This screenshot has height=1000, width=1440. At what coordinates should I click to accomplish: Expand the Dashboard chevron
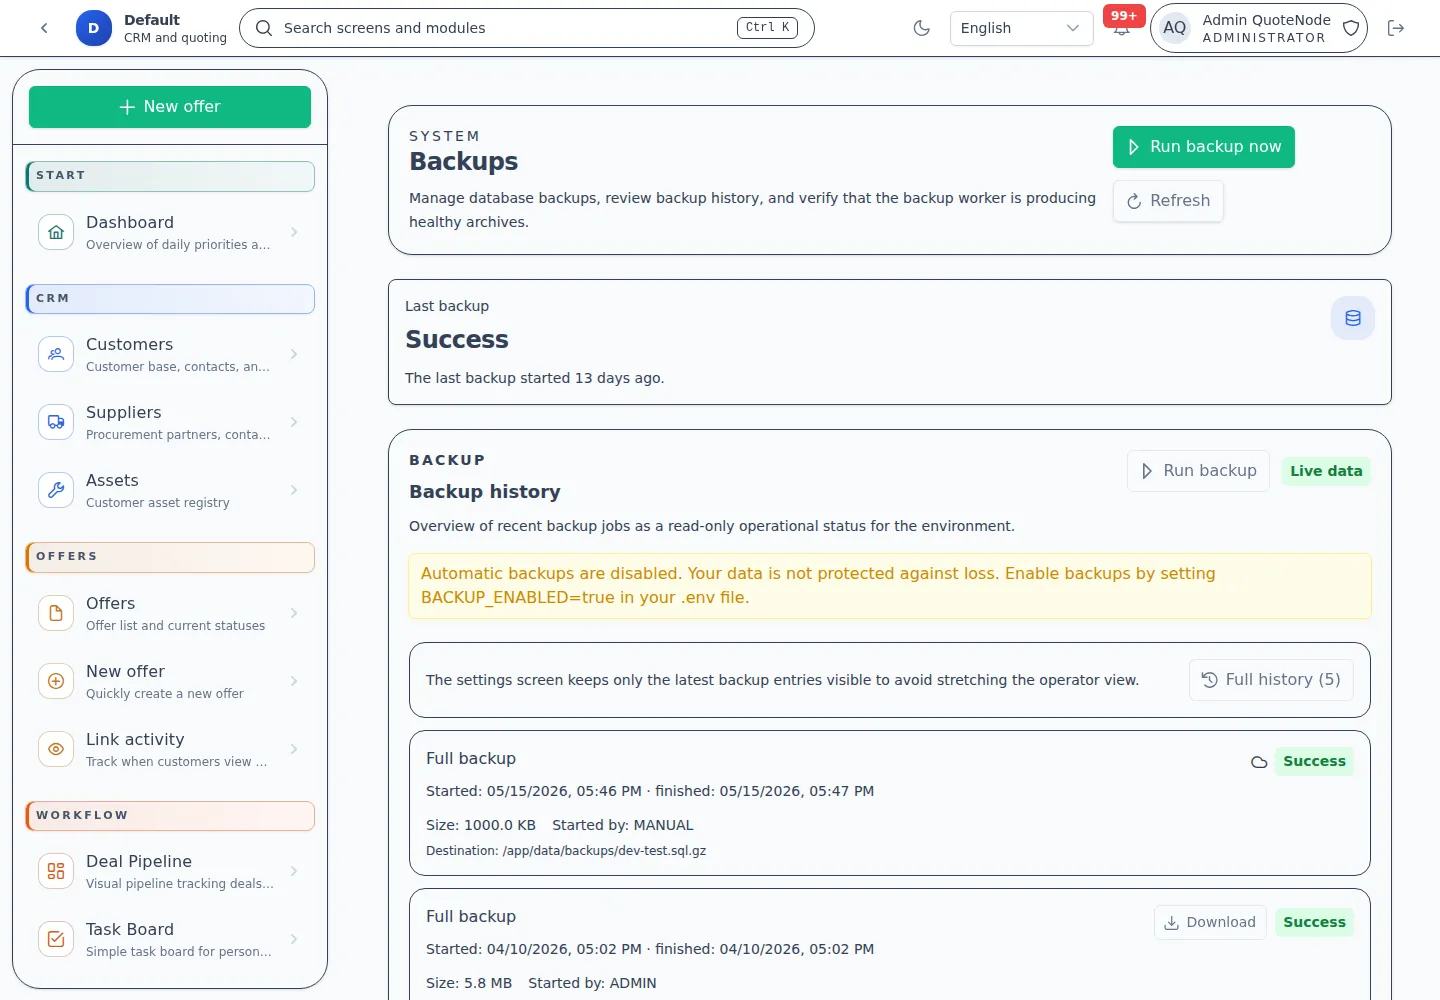[294, 232]
